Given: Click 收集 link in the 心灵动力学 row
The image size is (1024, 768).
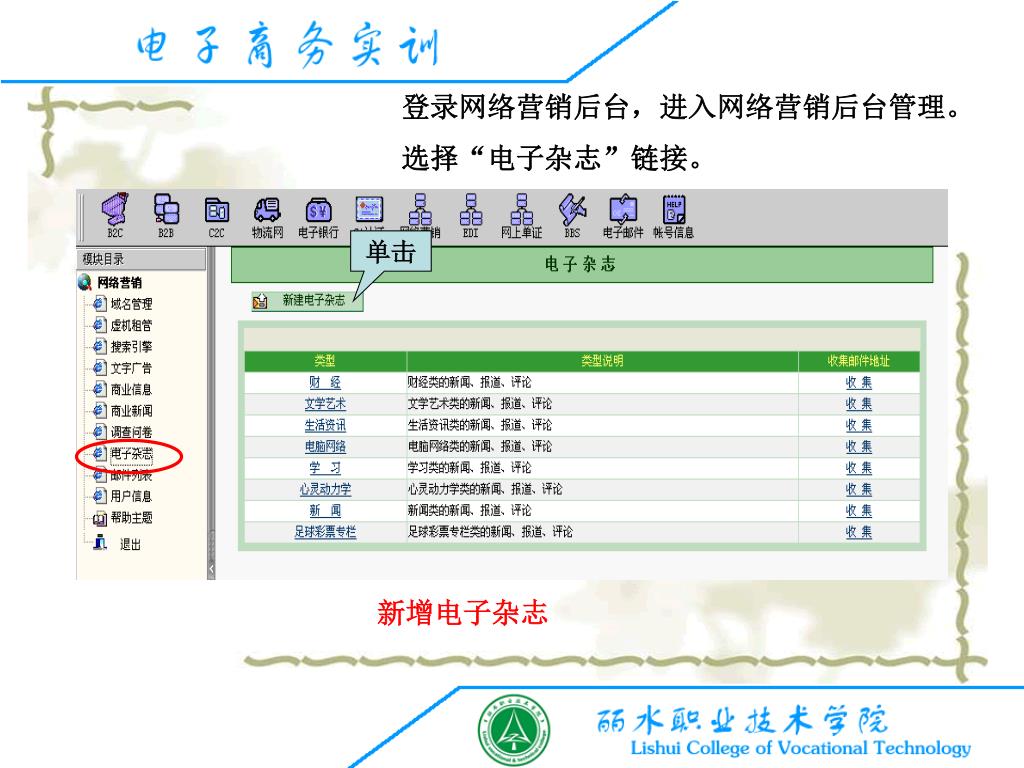Looking at the screenshot, I should pyautogui.click(x=858, y=489).
